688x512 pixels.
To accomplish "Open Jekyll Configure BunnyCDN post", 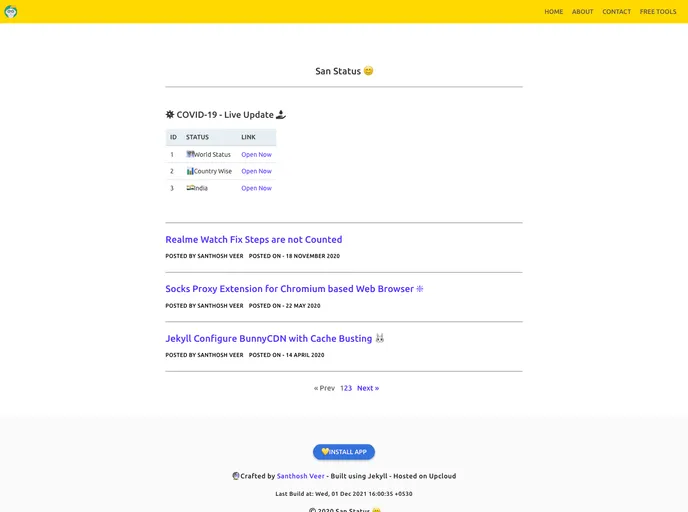I will pyautogui.click(x=268, y=339).
